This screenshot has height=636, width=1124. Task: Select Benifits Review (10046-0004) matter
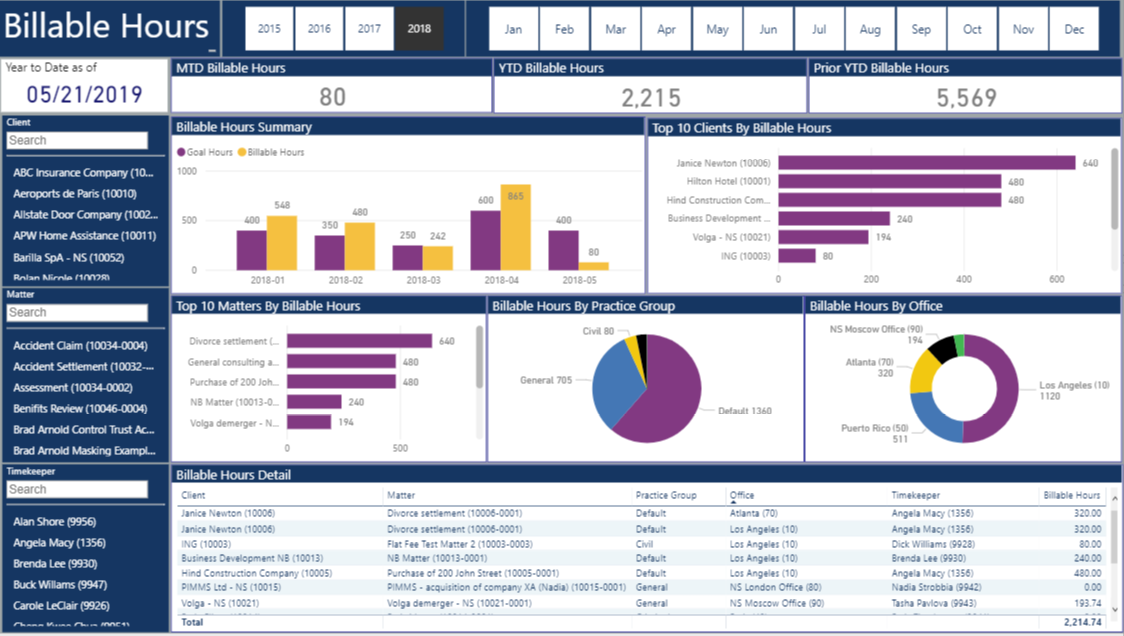pyautogui.click(x=80, y=409)
